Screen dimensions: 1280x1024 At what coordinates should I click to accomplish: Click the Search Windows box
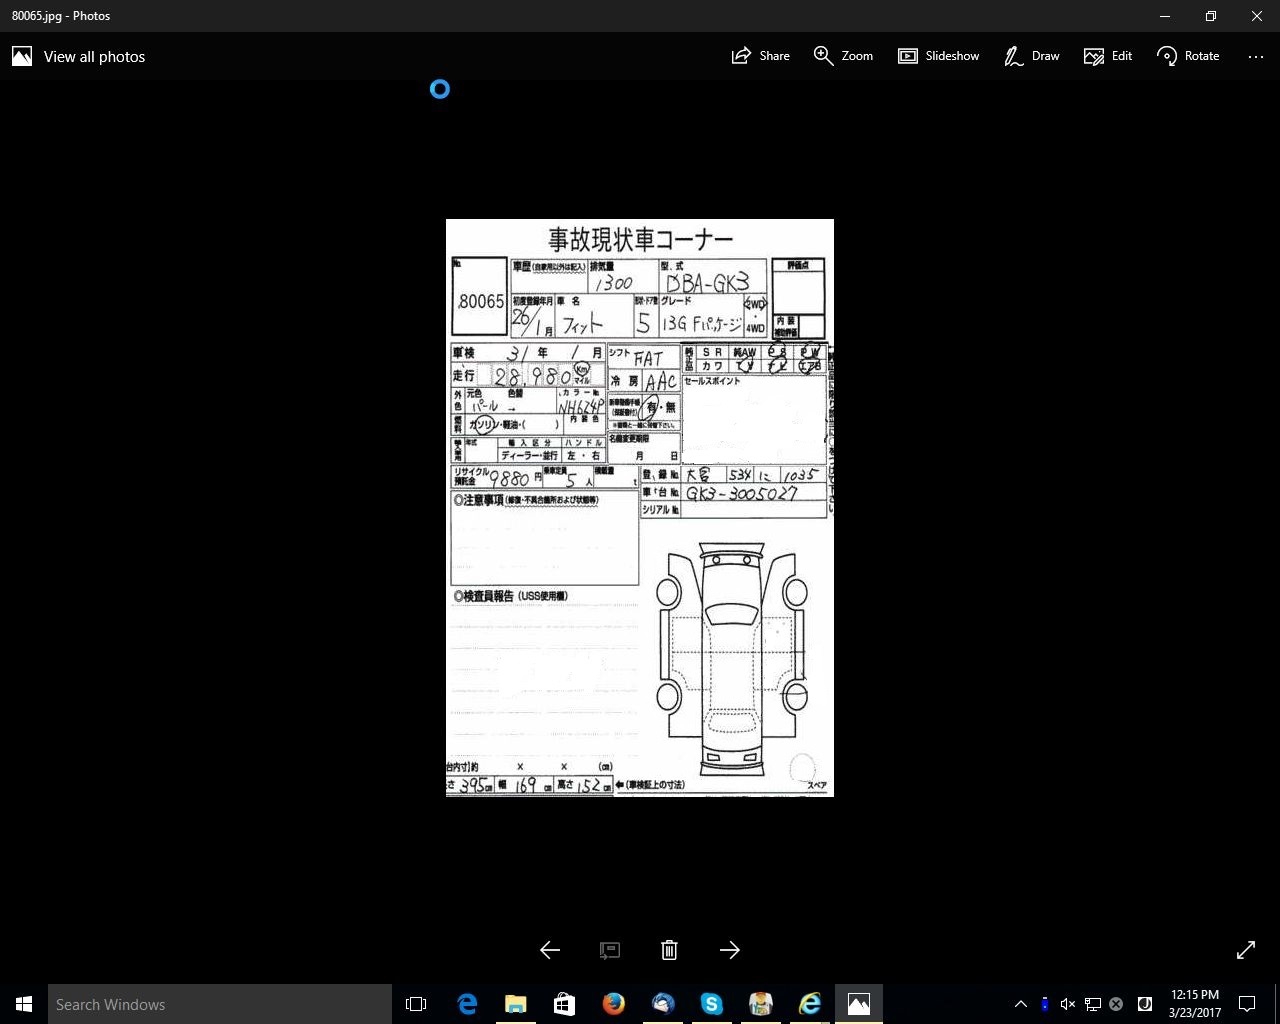220,1004
